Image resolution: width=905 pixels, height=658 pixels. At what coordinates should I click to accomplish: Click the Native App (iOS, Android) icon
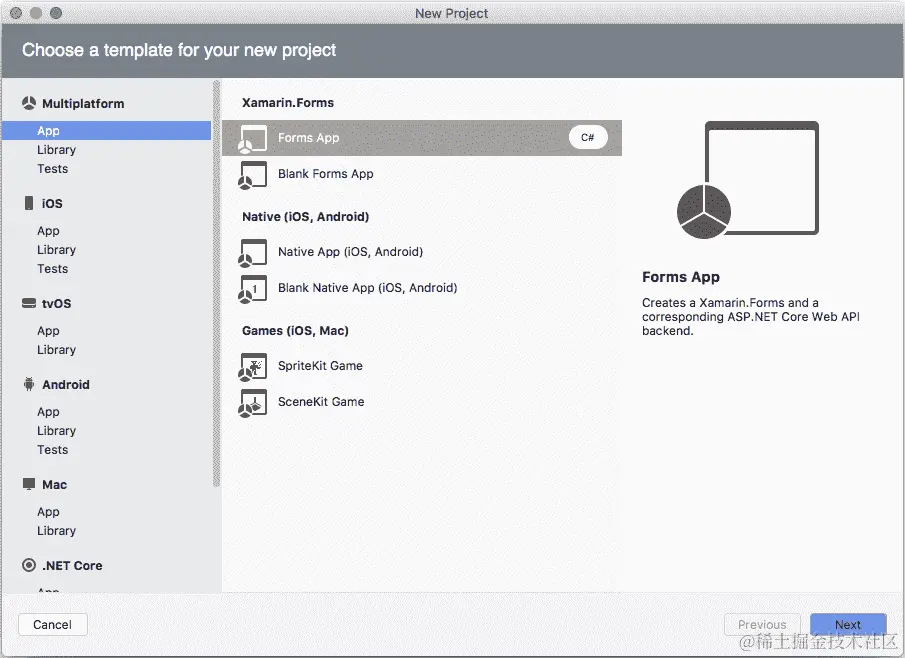252,253
